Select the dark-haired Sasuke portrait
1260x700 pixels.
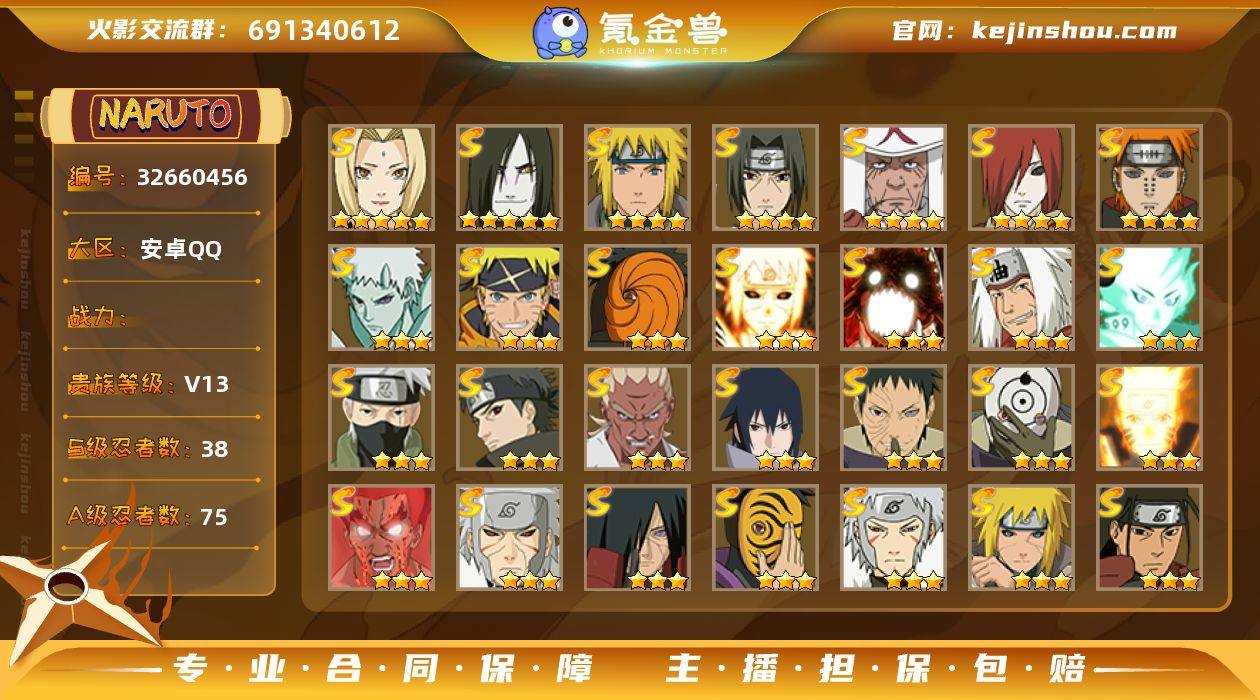(x=766, y=417)
